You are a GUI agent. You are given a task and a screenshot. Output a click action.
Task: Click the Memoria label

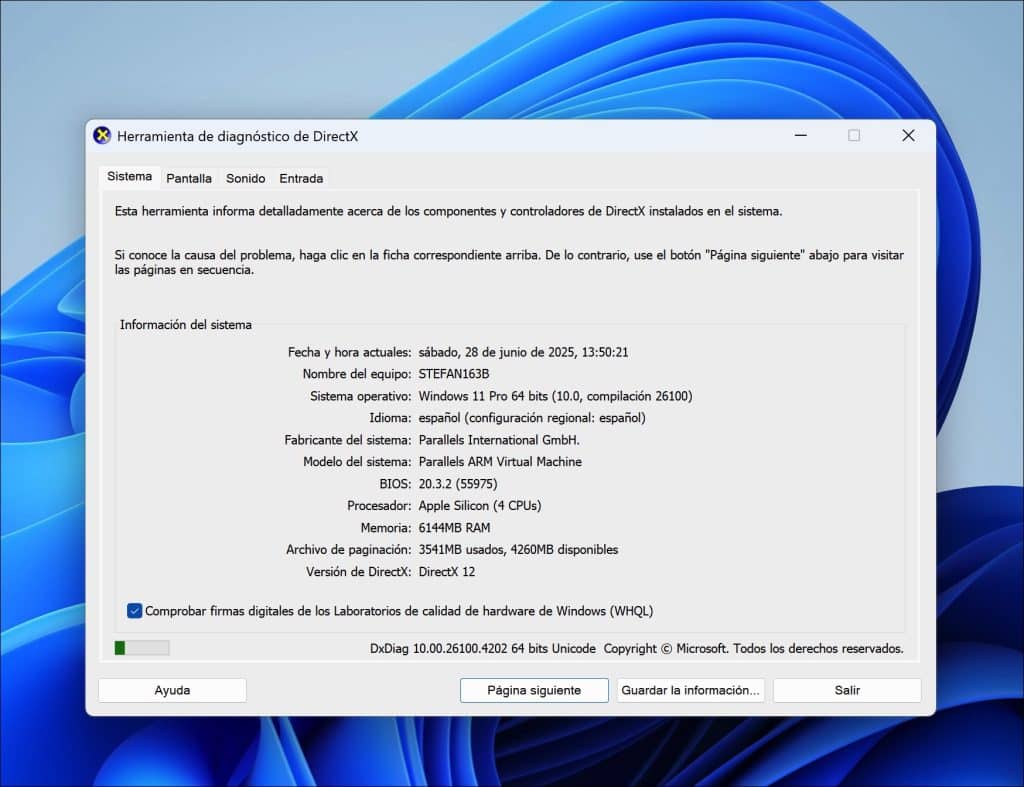coord(386,528)
